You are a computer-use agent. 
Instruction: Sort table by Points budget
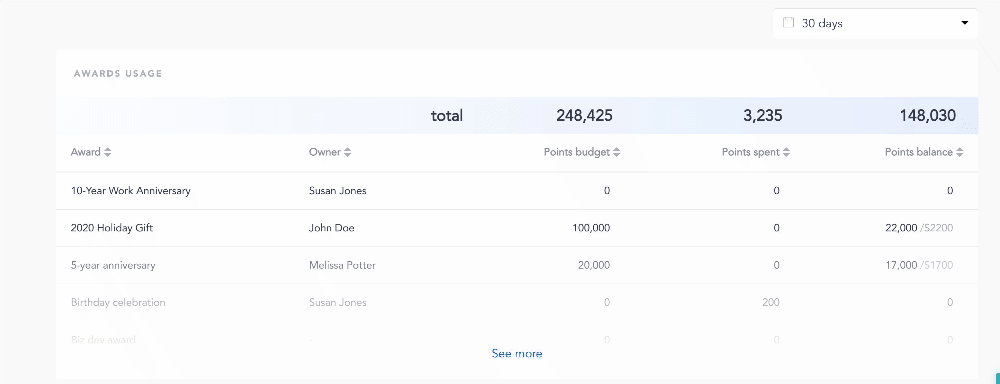tap(582, 152)
